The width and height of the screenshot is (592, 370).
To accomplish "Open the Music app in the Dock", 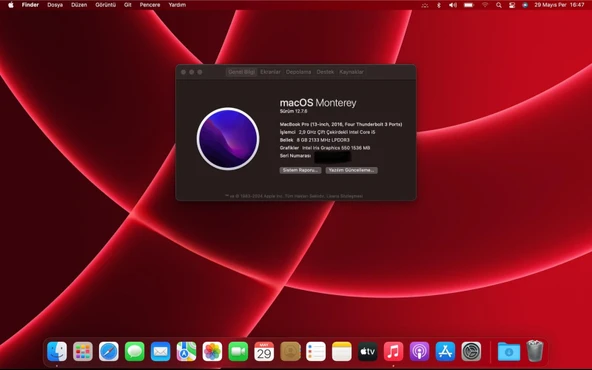I will (393, 352).
